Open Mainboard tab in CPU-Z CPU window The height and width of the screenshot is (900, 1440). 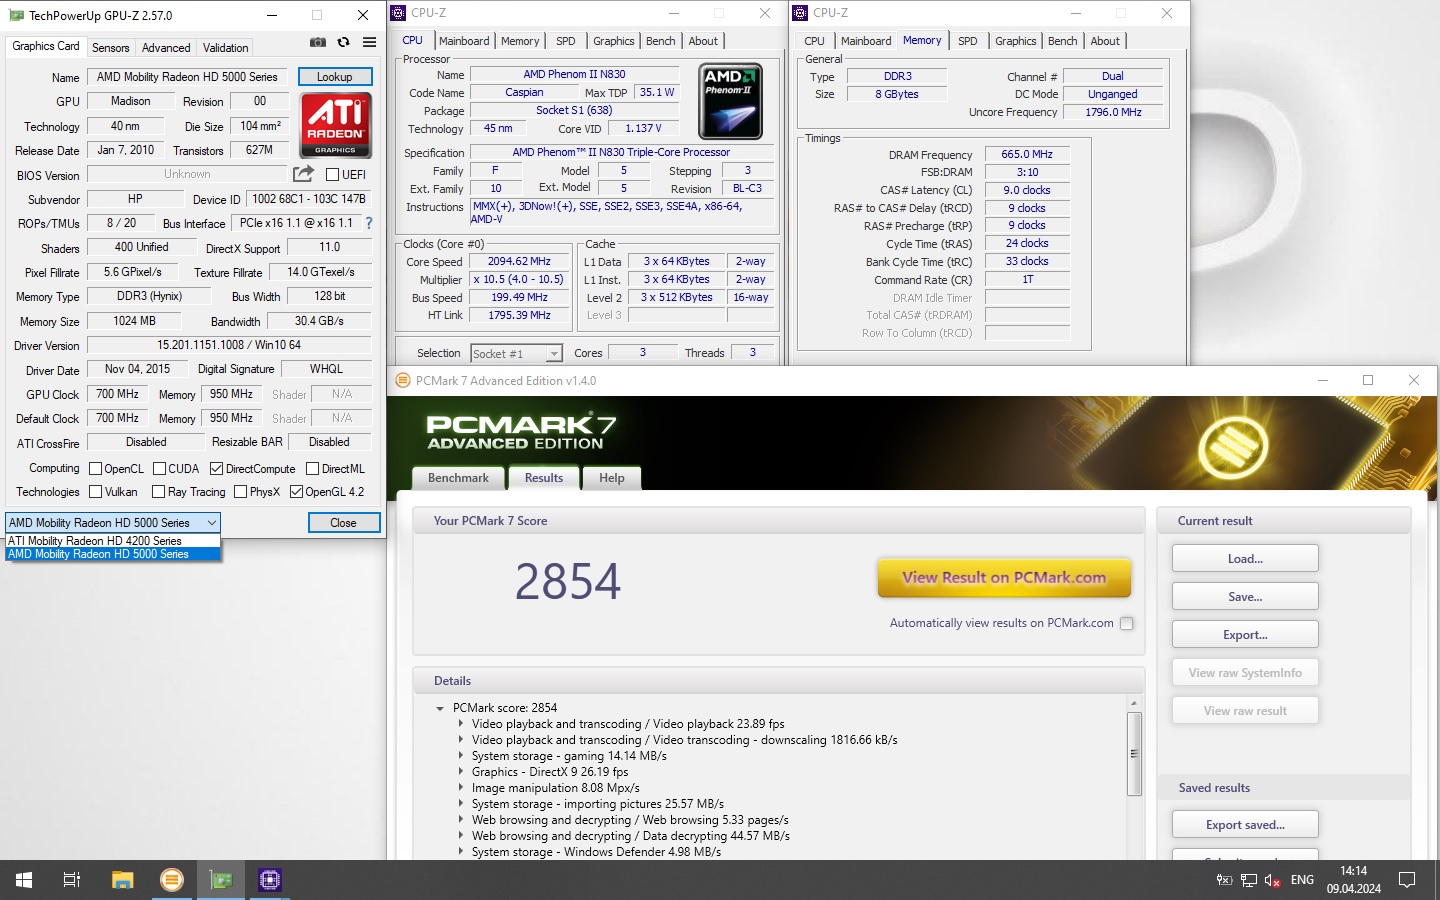[464, 41]
